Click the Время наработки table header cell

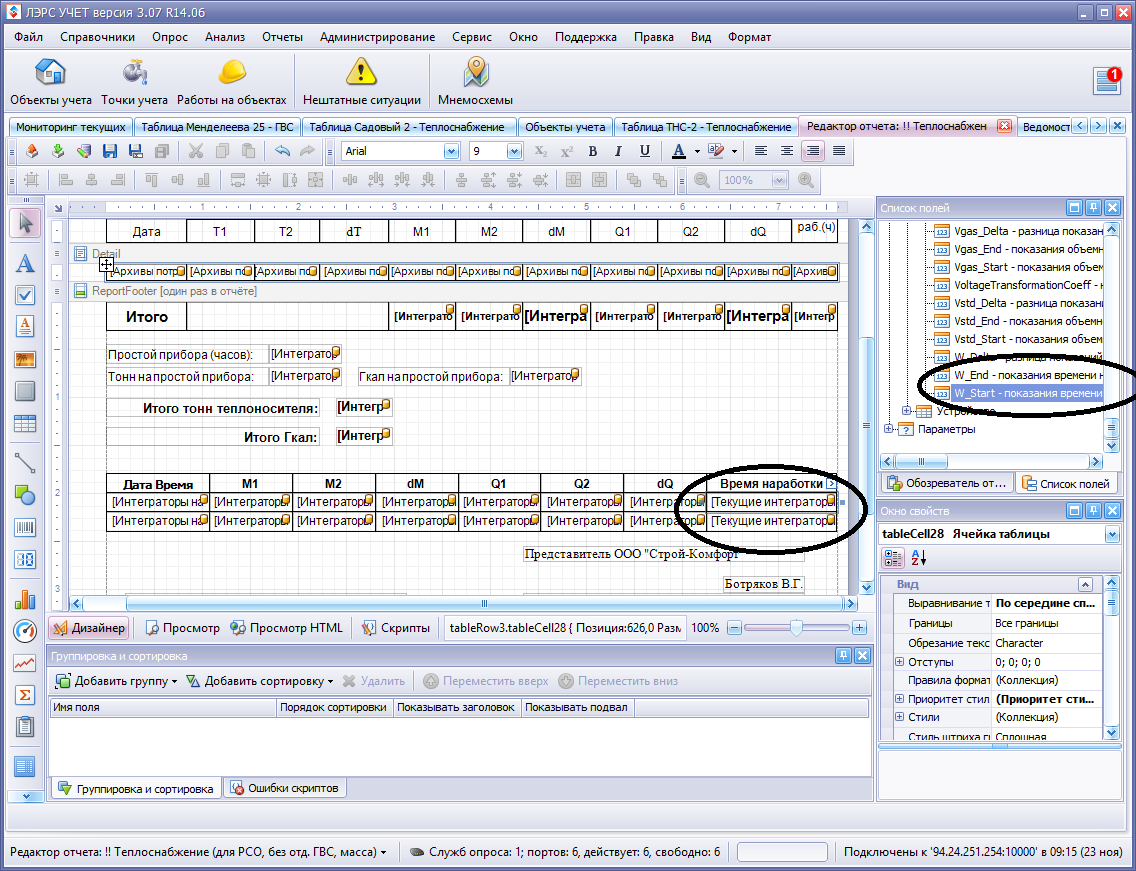tap(772, 483)
